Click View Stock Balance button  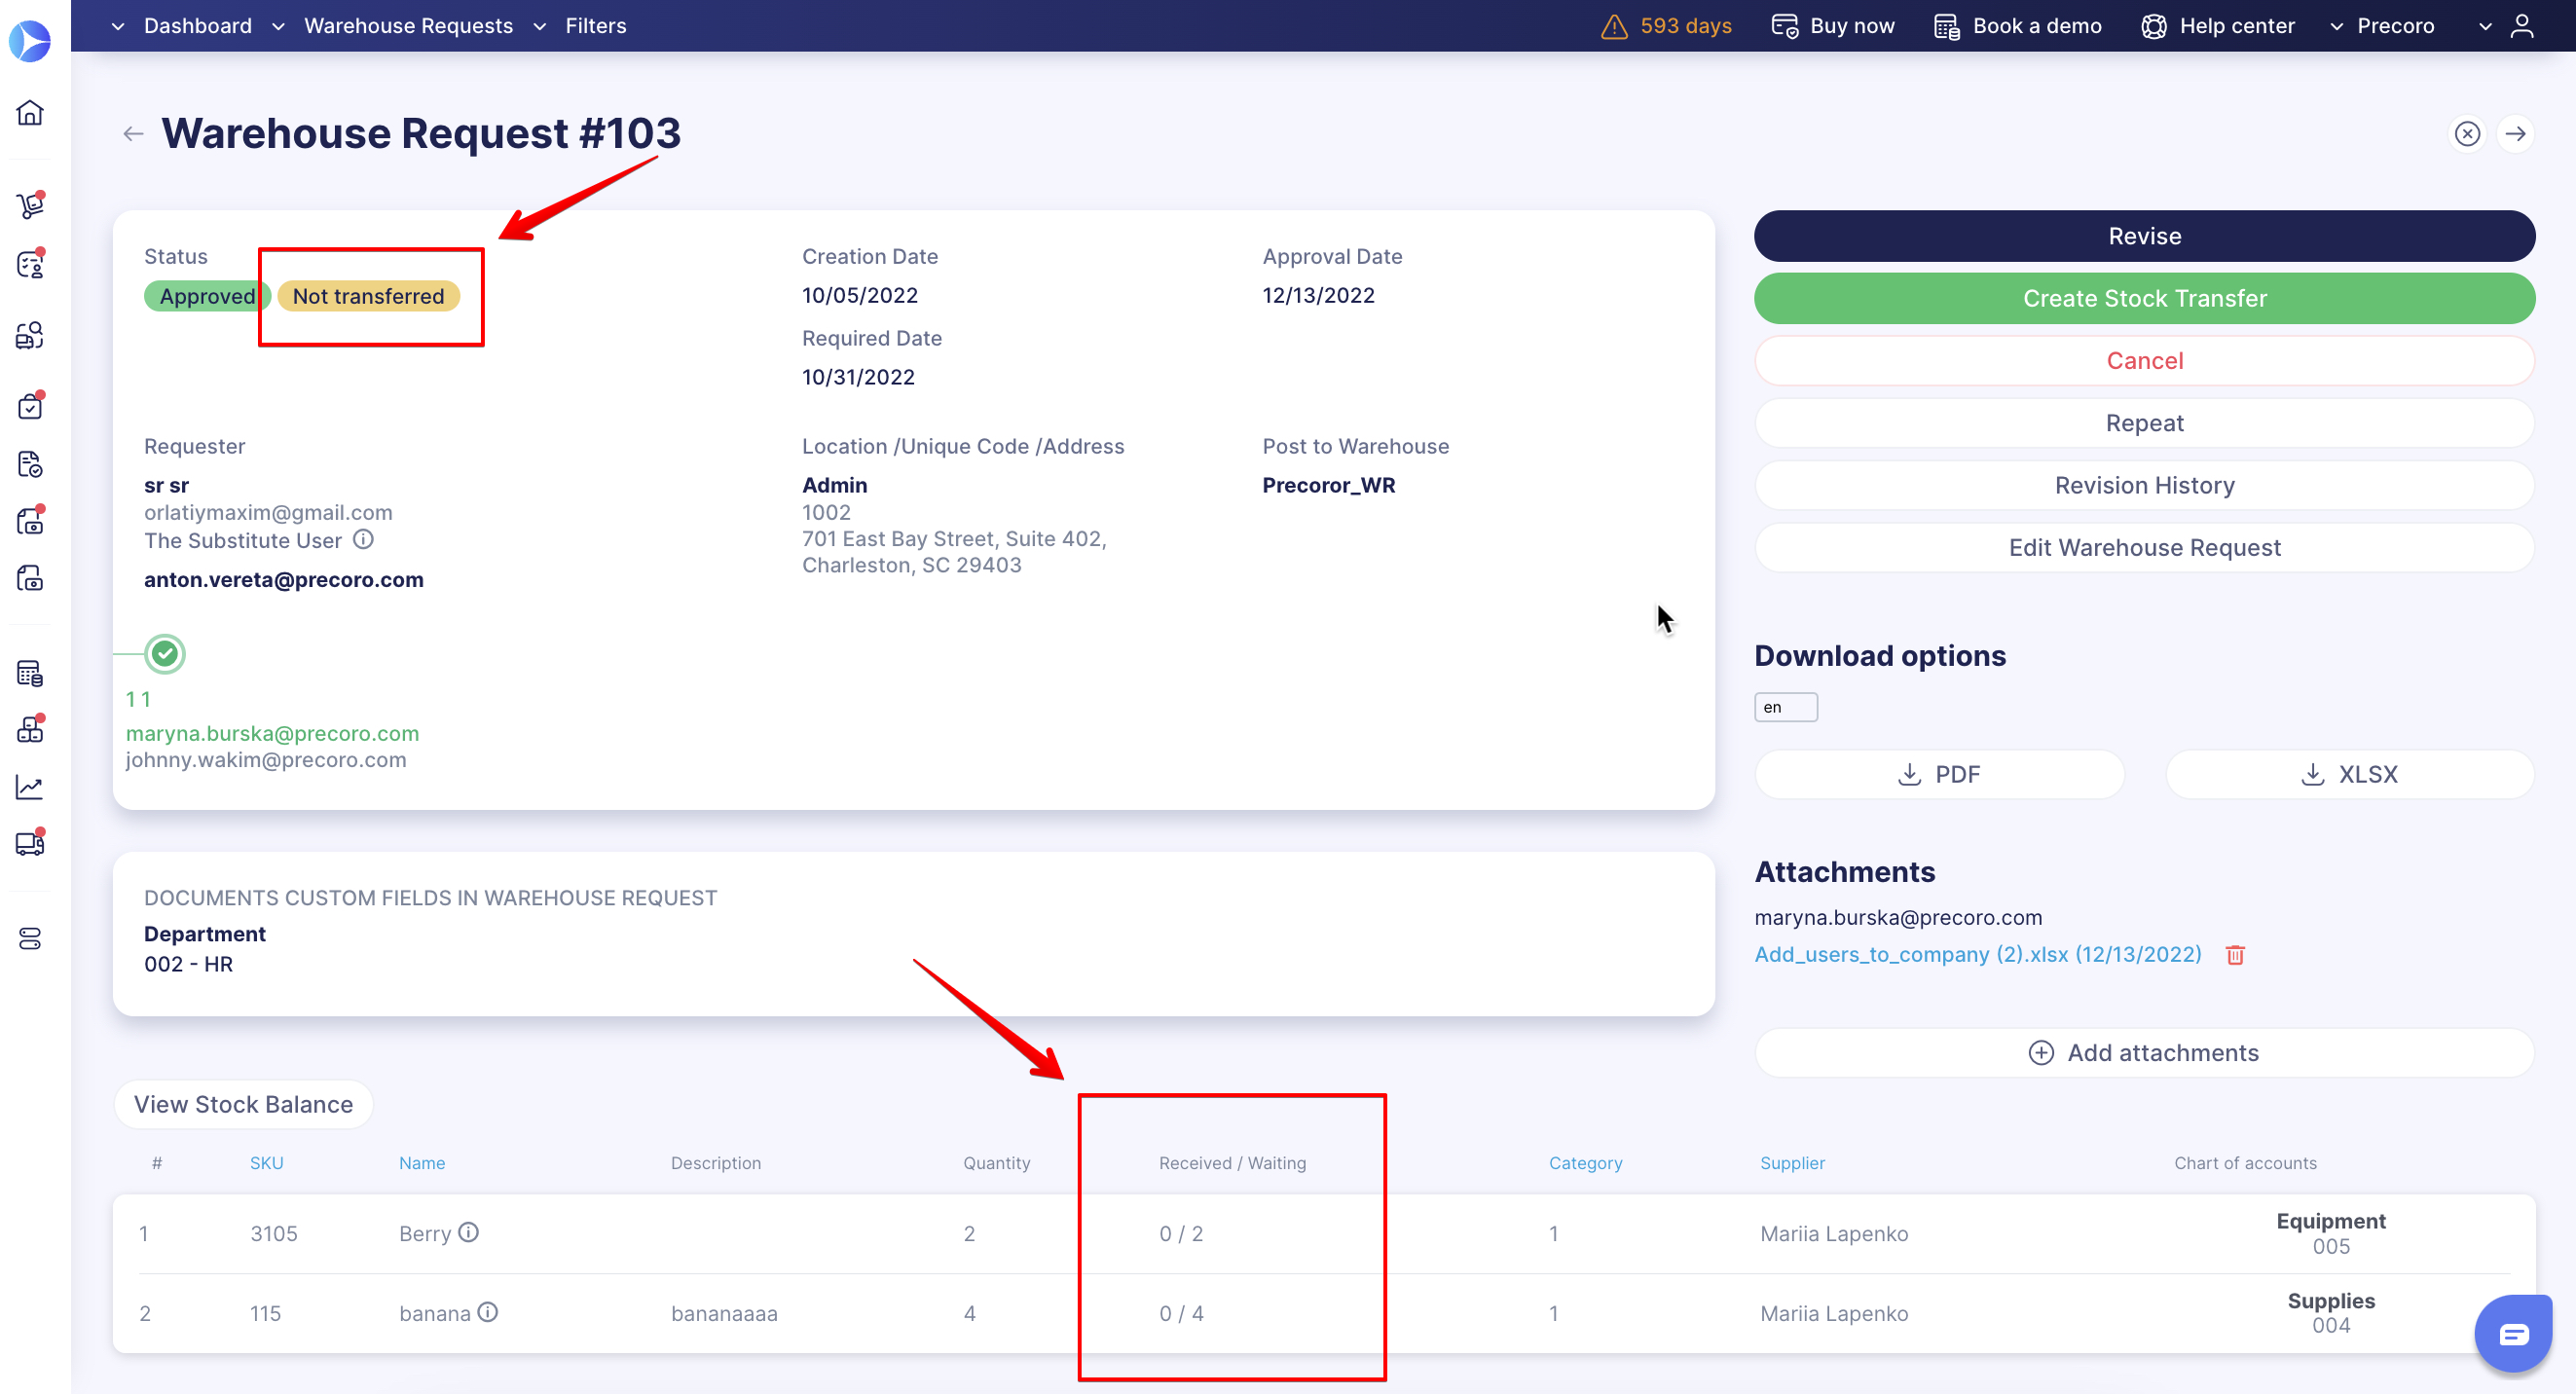pyautogui.click(x=243, y=1104)
